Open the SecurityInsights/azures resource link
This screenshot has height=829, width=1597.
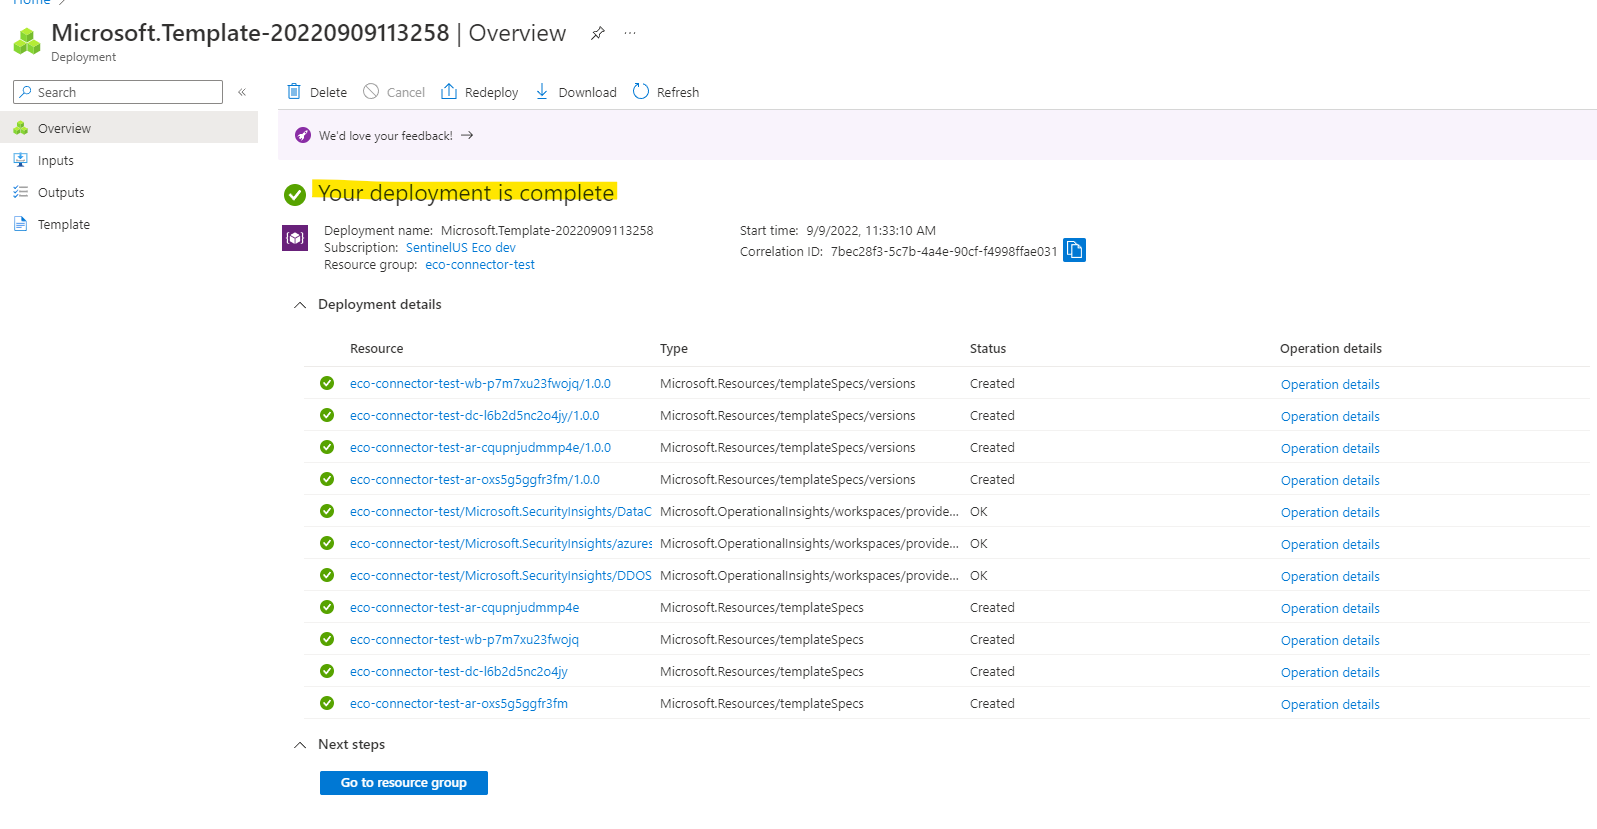pos(501,544)
